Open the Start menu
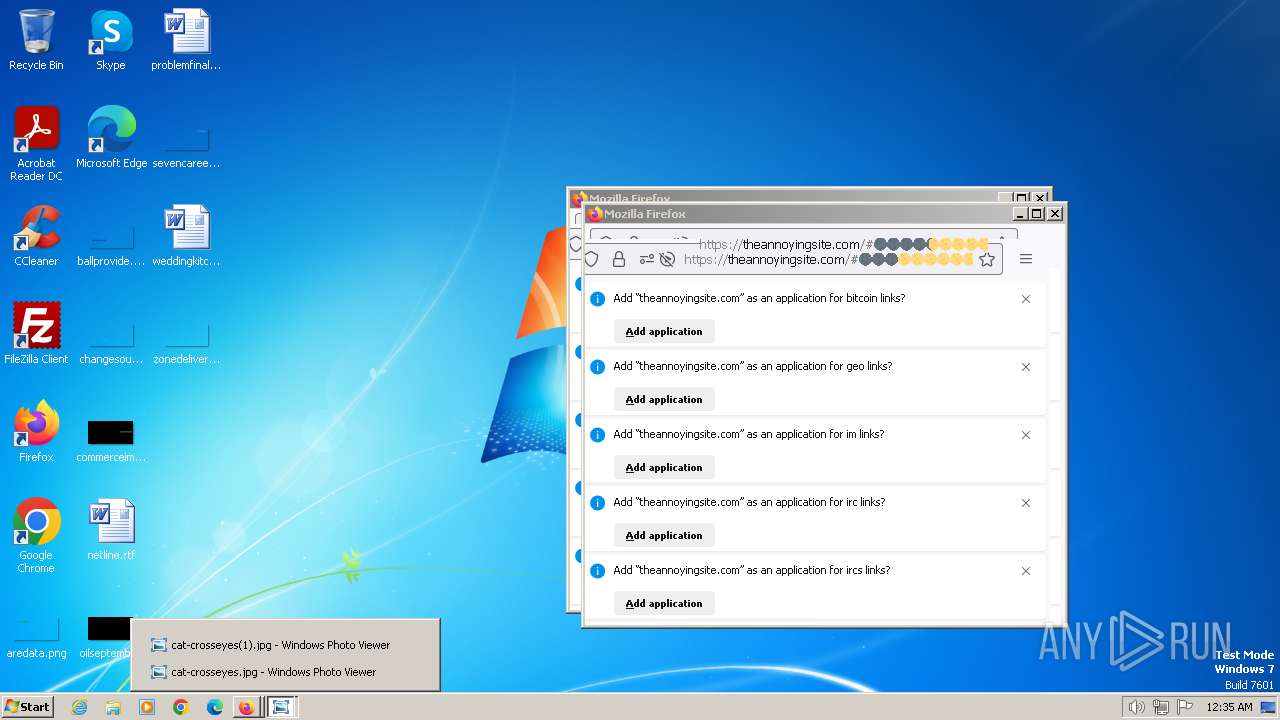This screenshot has height=720, width=1280. click(x=27, y=706)
